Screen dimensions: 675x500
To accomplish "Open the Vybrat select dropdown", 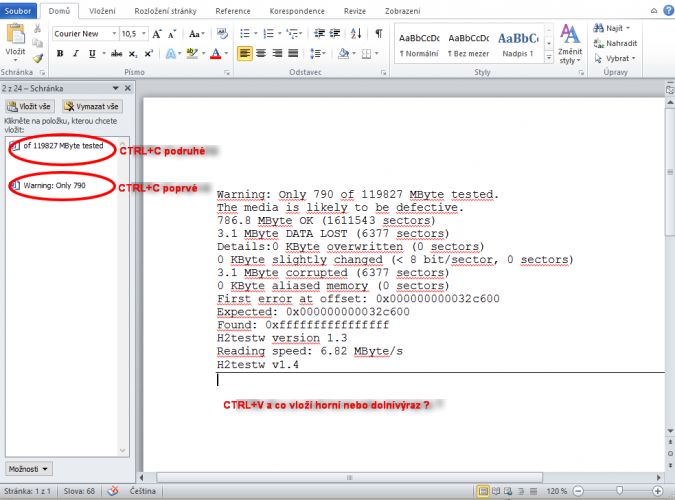I will pos(615,59).
